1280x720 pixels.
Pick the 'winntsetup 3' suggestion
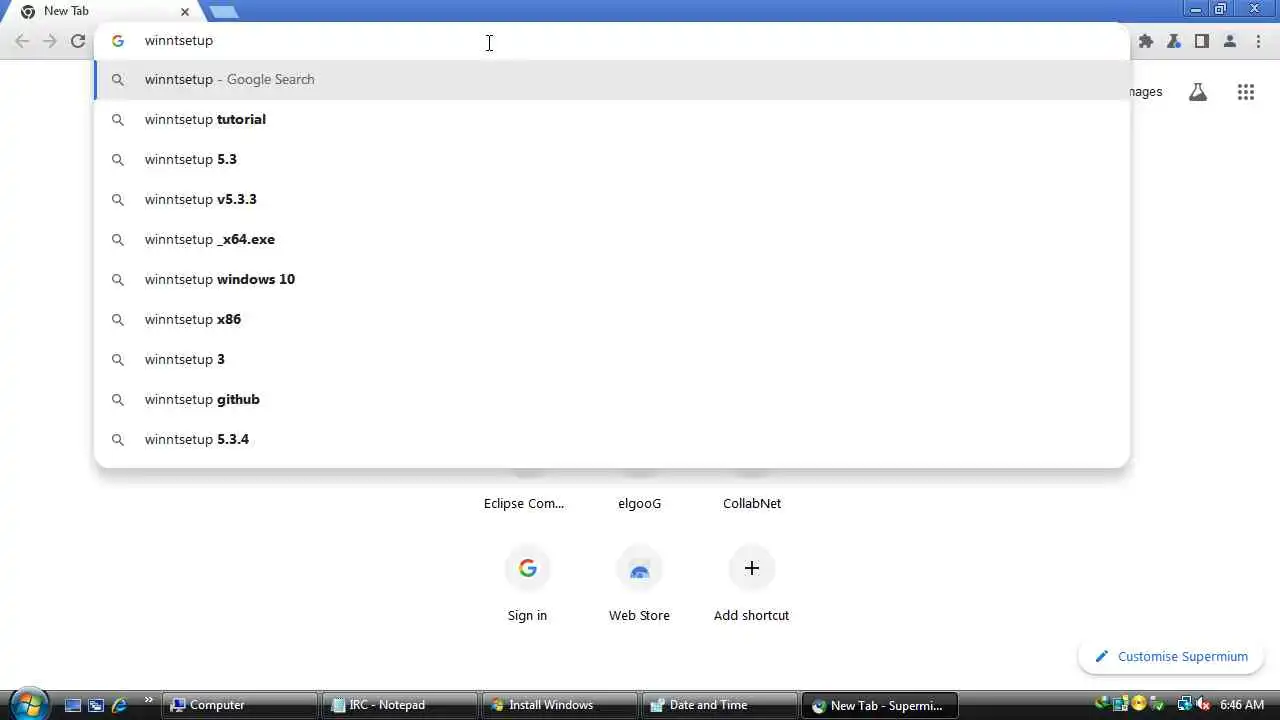tap(612, 359)
